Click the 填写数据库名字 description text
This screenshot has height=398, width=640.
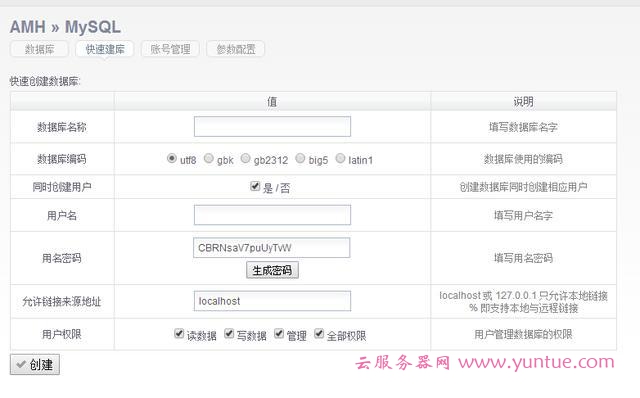click(523, 127)
